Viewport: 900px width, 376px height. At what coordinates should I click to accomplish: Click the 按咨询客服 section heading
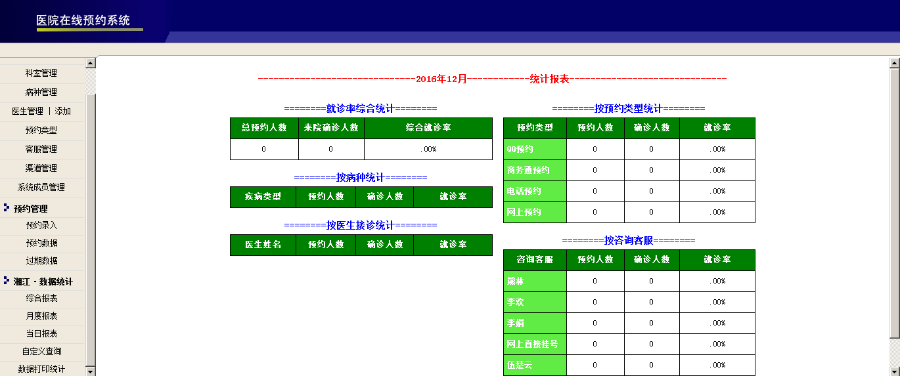click(629, 241)
